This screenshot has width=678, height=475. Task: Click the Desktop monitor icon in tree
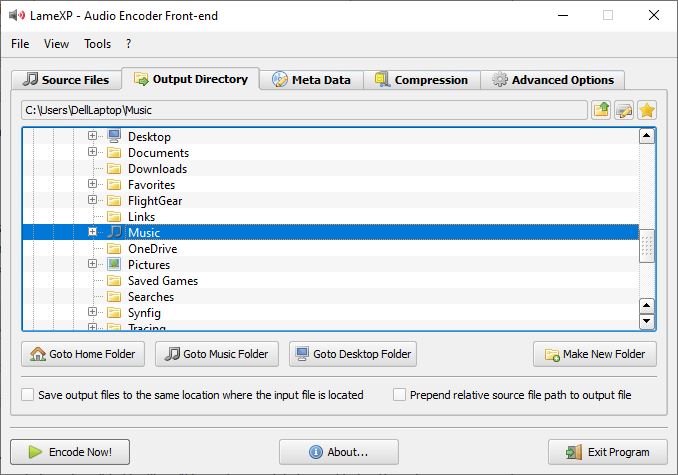tap(114, 136)
